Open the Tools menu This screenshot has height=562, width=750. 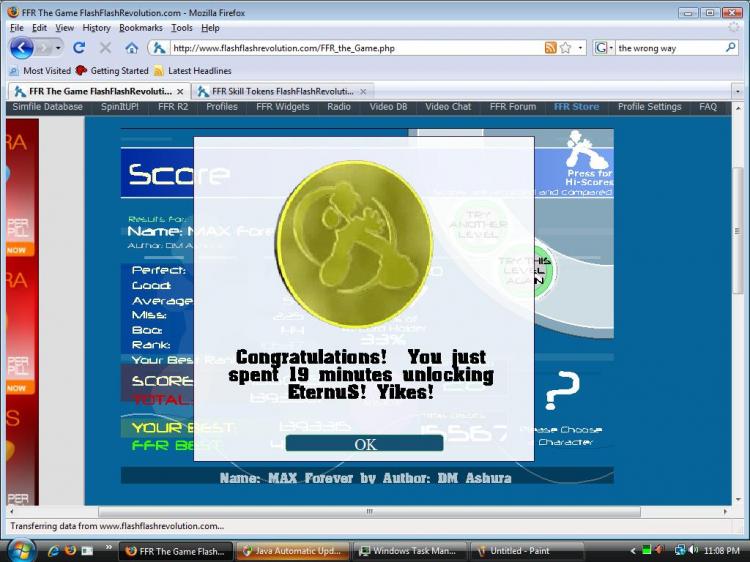pos(182,28)
